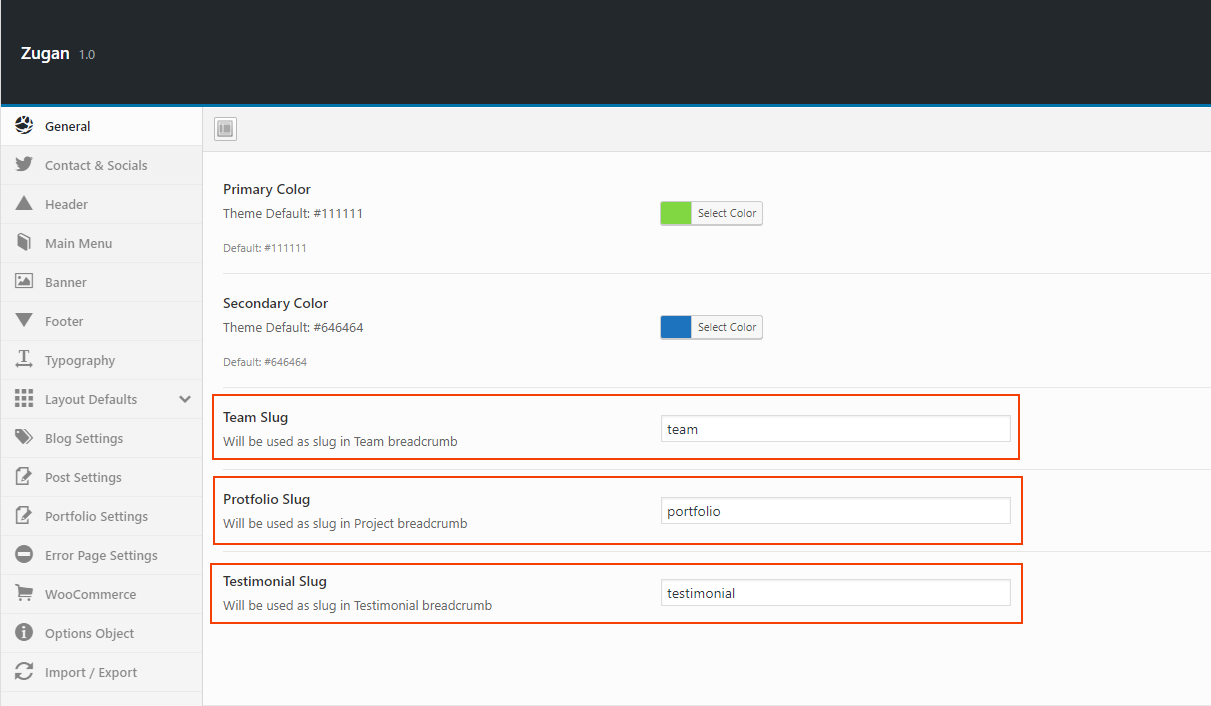Click 'Will be used as slug in Team breadcrumb'

340,441
